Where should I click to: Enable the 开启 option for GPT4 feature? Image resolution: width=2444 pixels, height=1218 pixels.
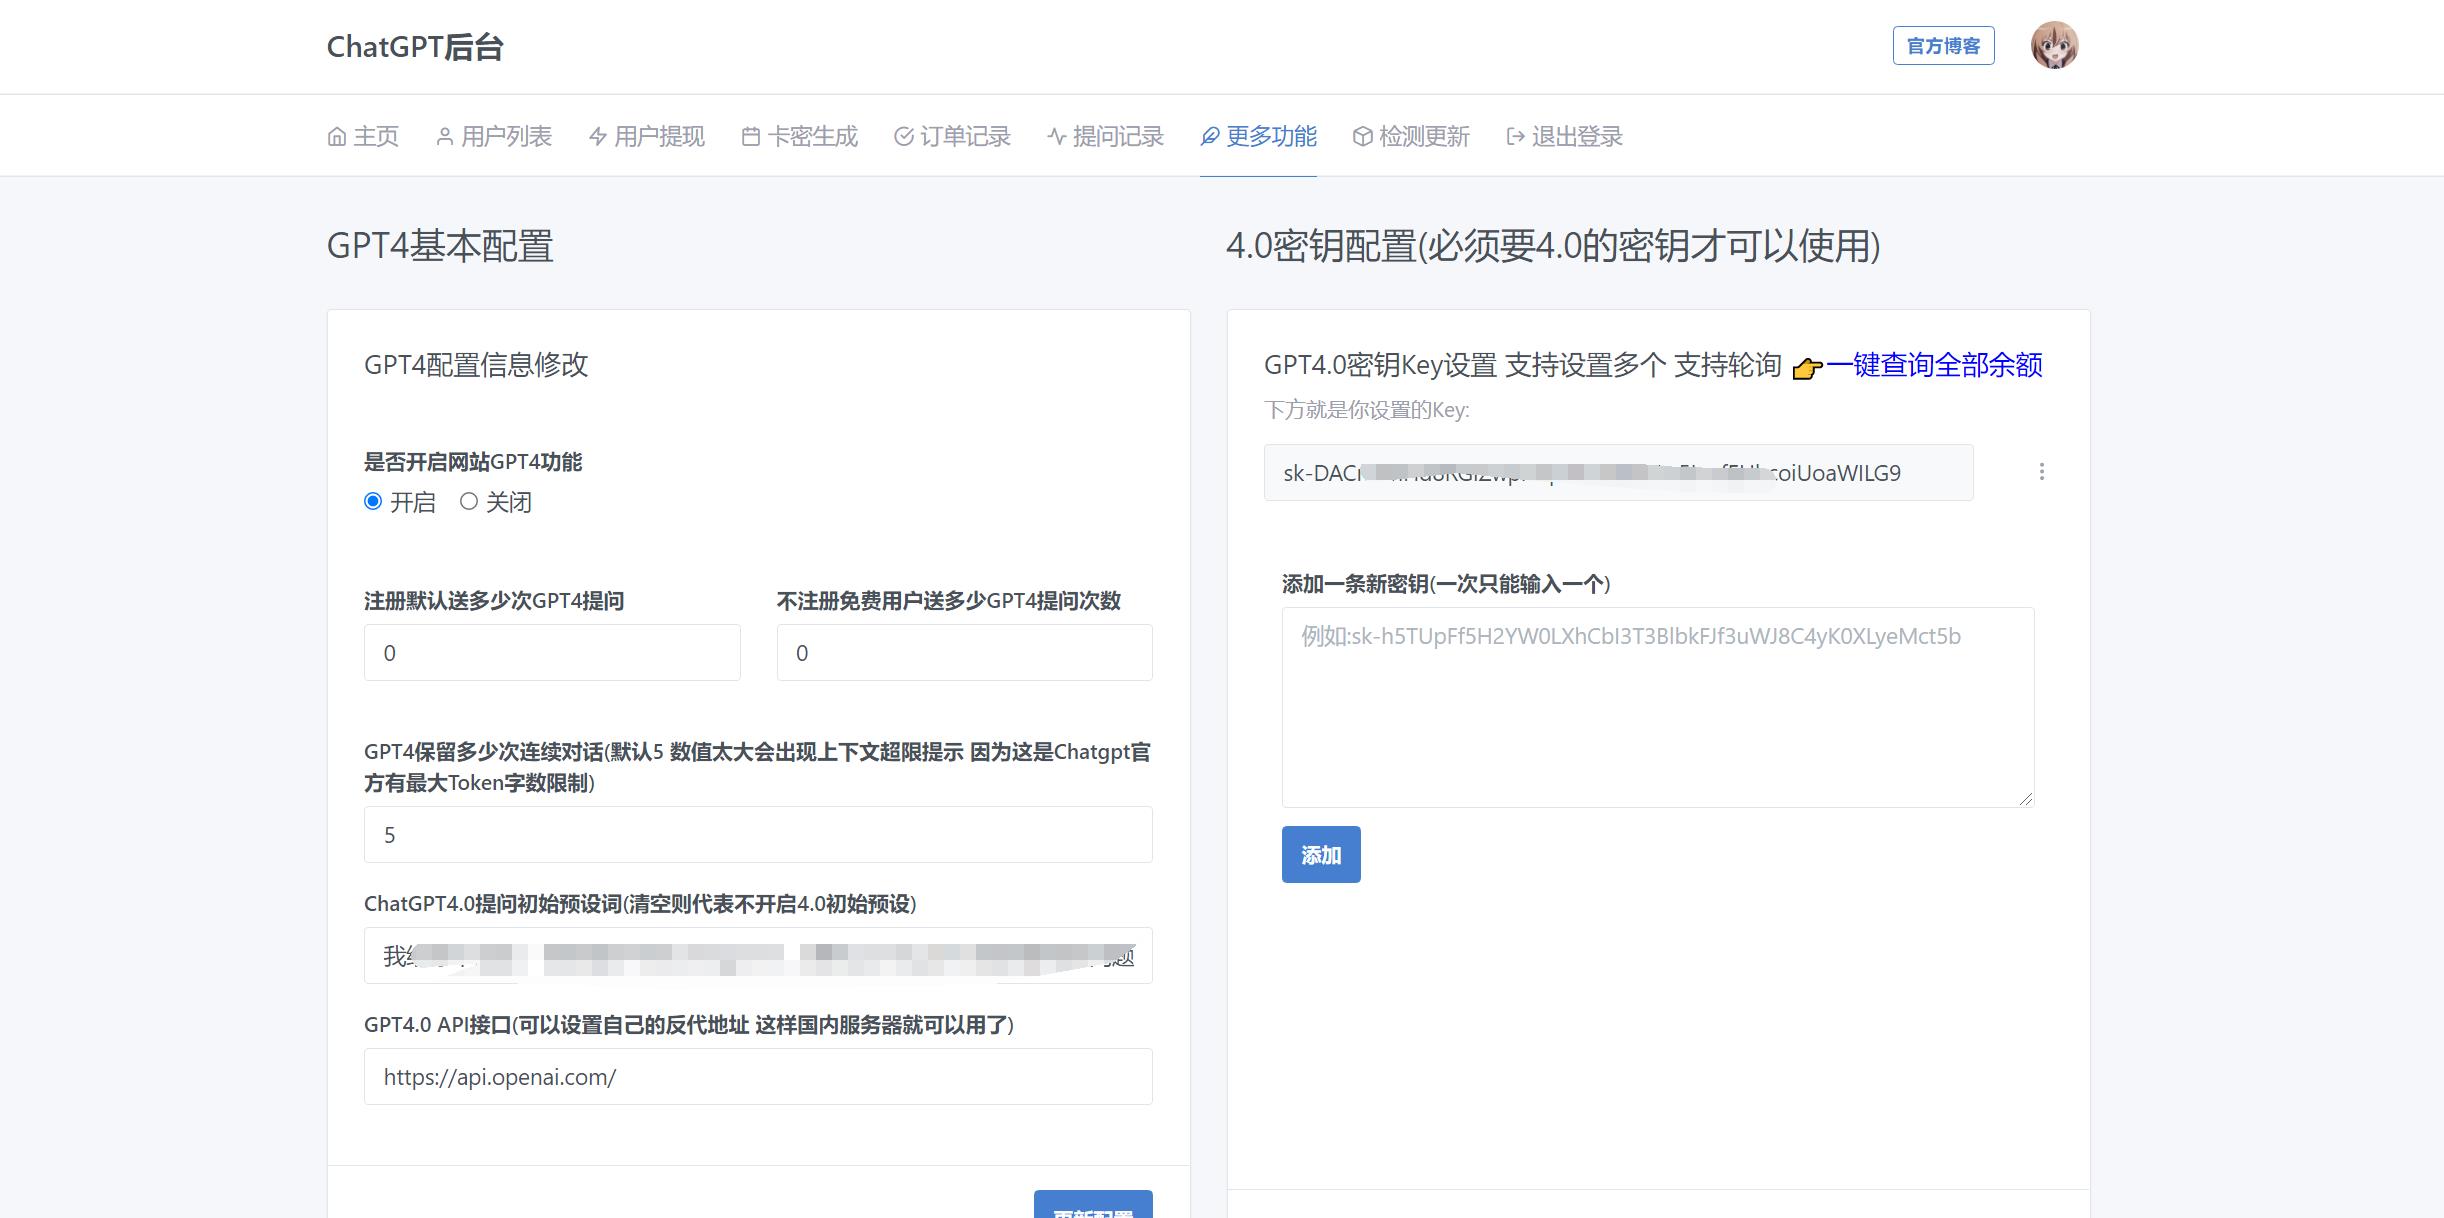coord(372,502)
